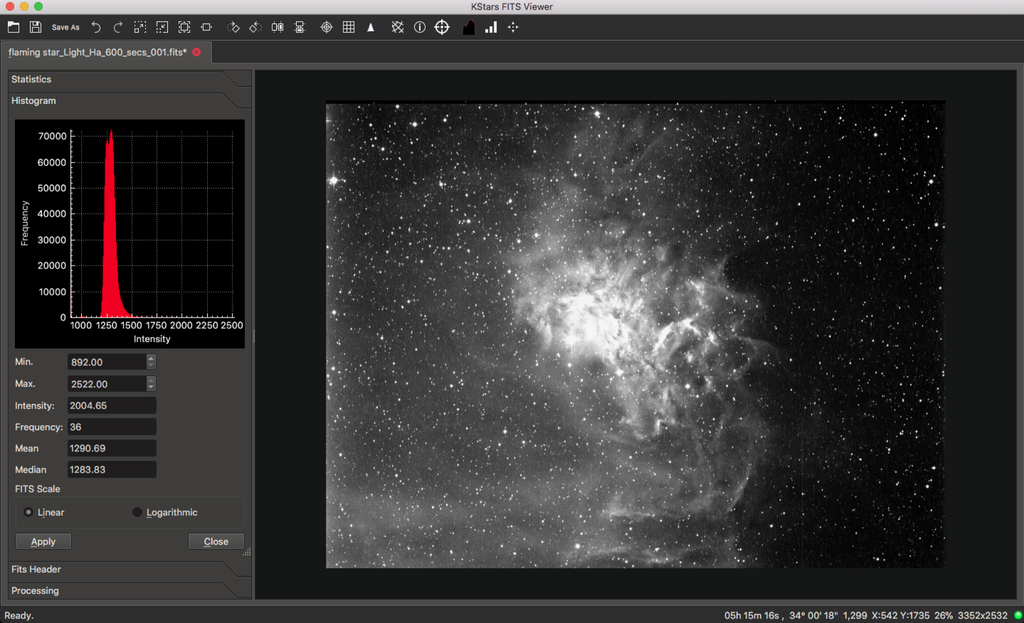Toggle the telescope location marker icon

[370, 27]
